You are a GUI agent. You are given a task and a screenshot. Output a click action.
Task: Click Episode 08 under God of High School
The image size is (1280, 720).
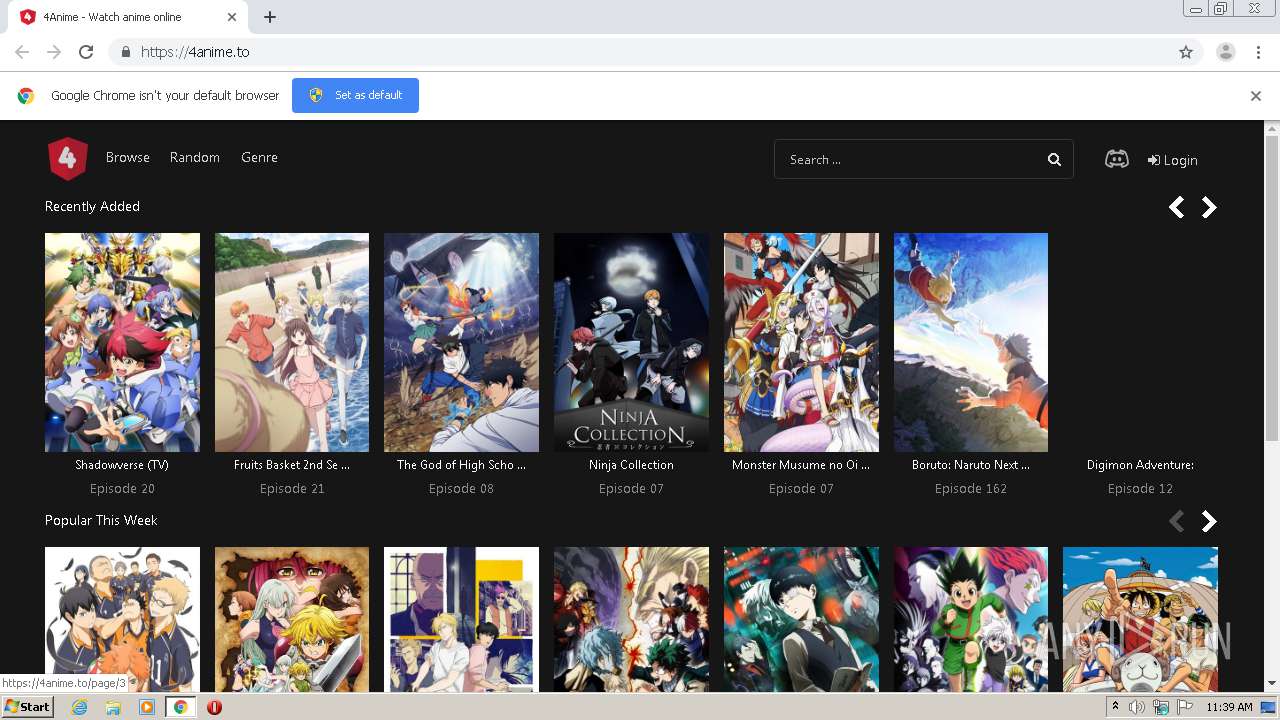point(461,489)
